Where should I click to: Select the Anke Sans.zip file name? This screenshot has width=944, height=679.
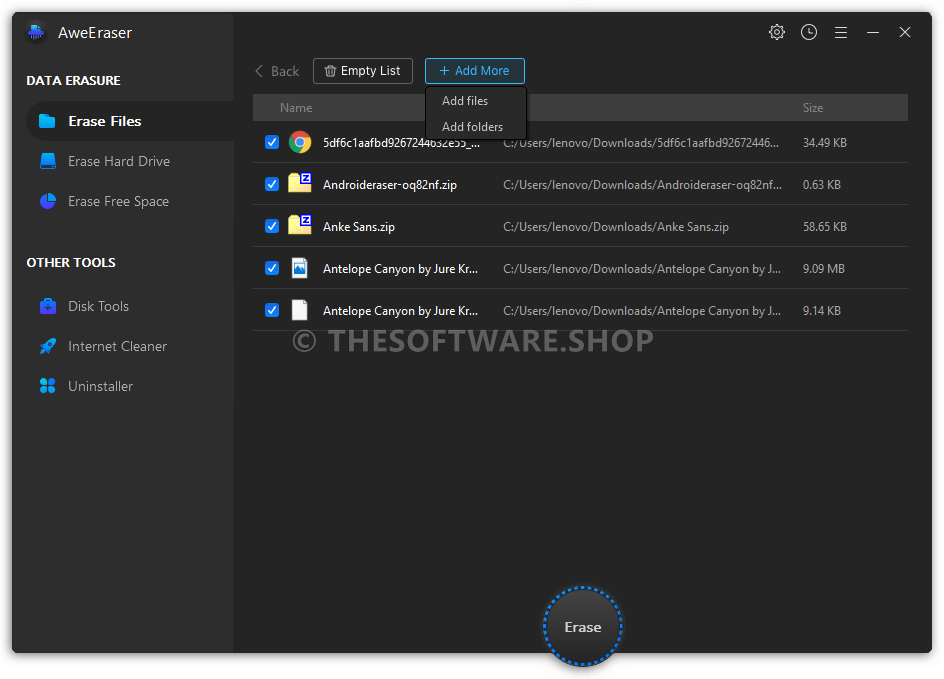point(359,227)
